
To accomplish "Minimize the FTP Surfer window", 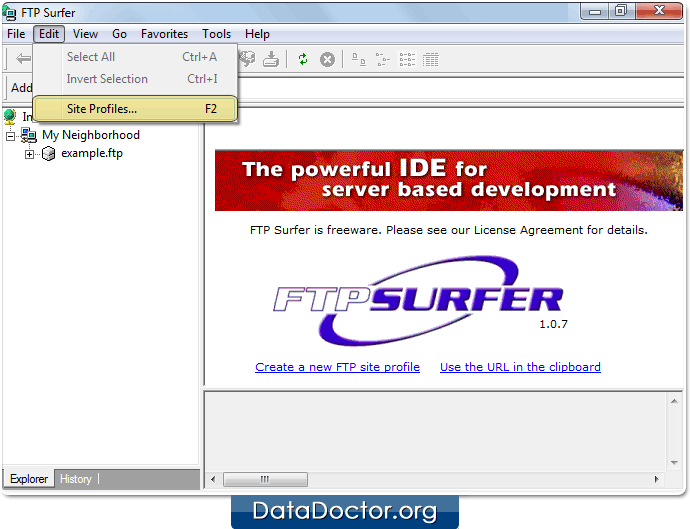I will pos(595,11).
